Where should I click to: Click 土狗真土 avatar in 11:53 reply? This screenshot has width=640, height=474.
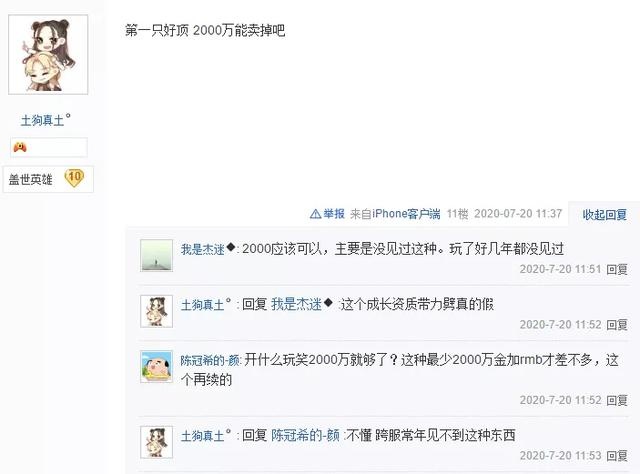156,442
